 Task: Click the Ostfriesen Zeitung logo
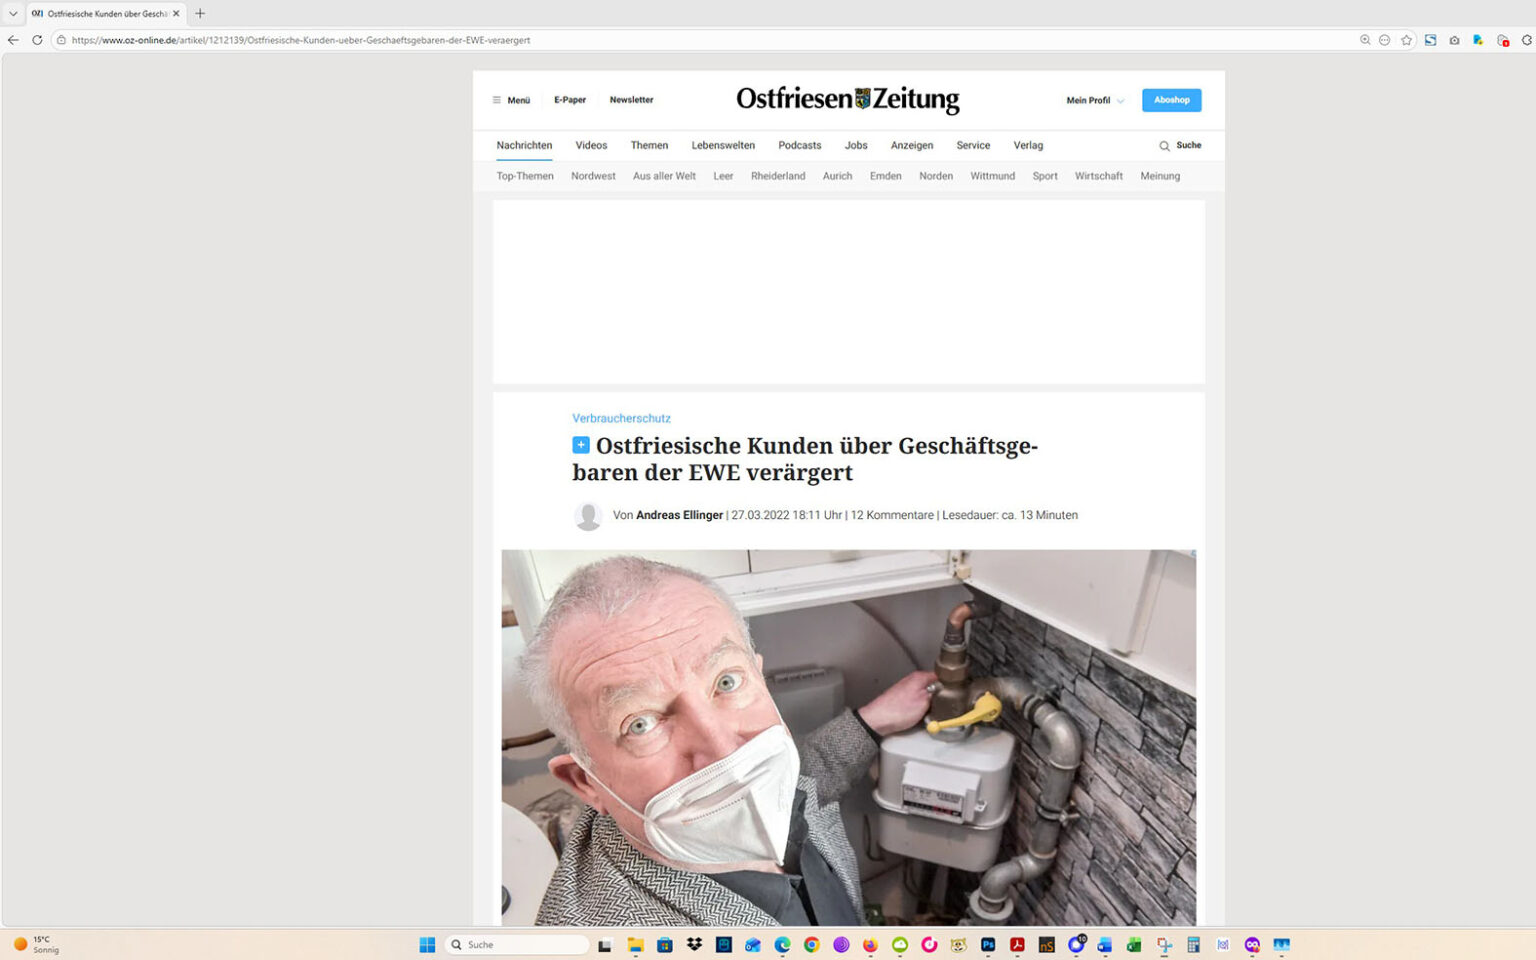(x=848, y=99)
